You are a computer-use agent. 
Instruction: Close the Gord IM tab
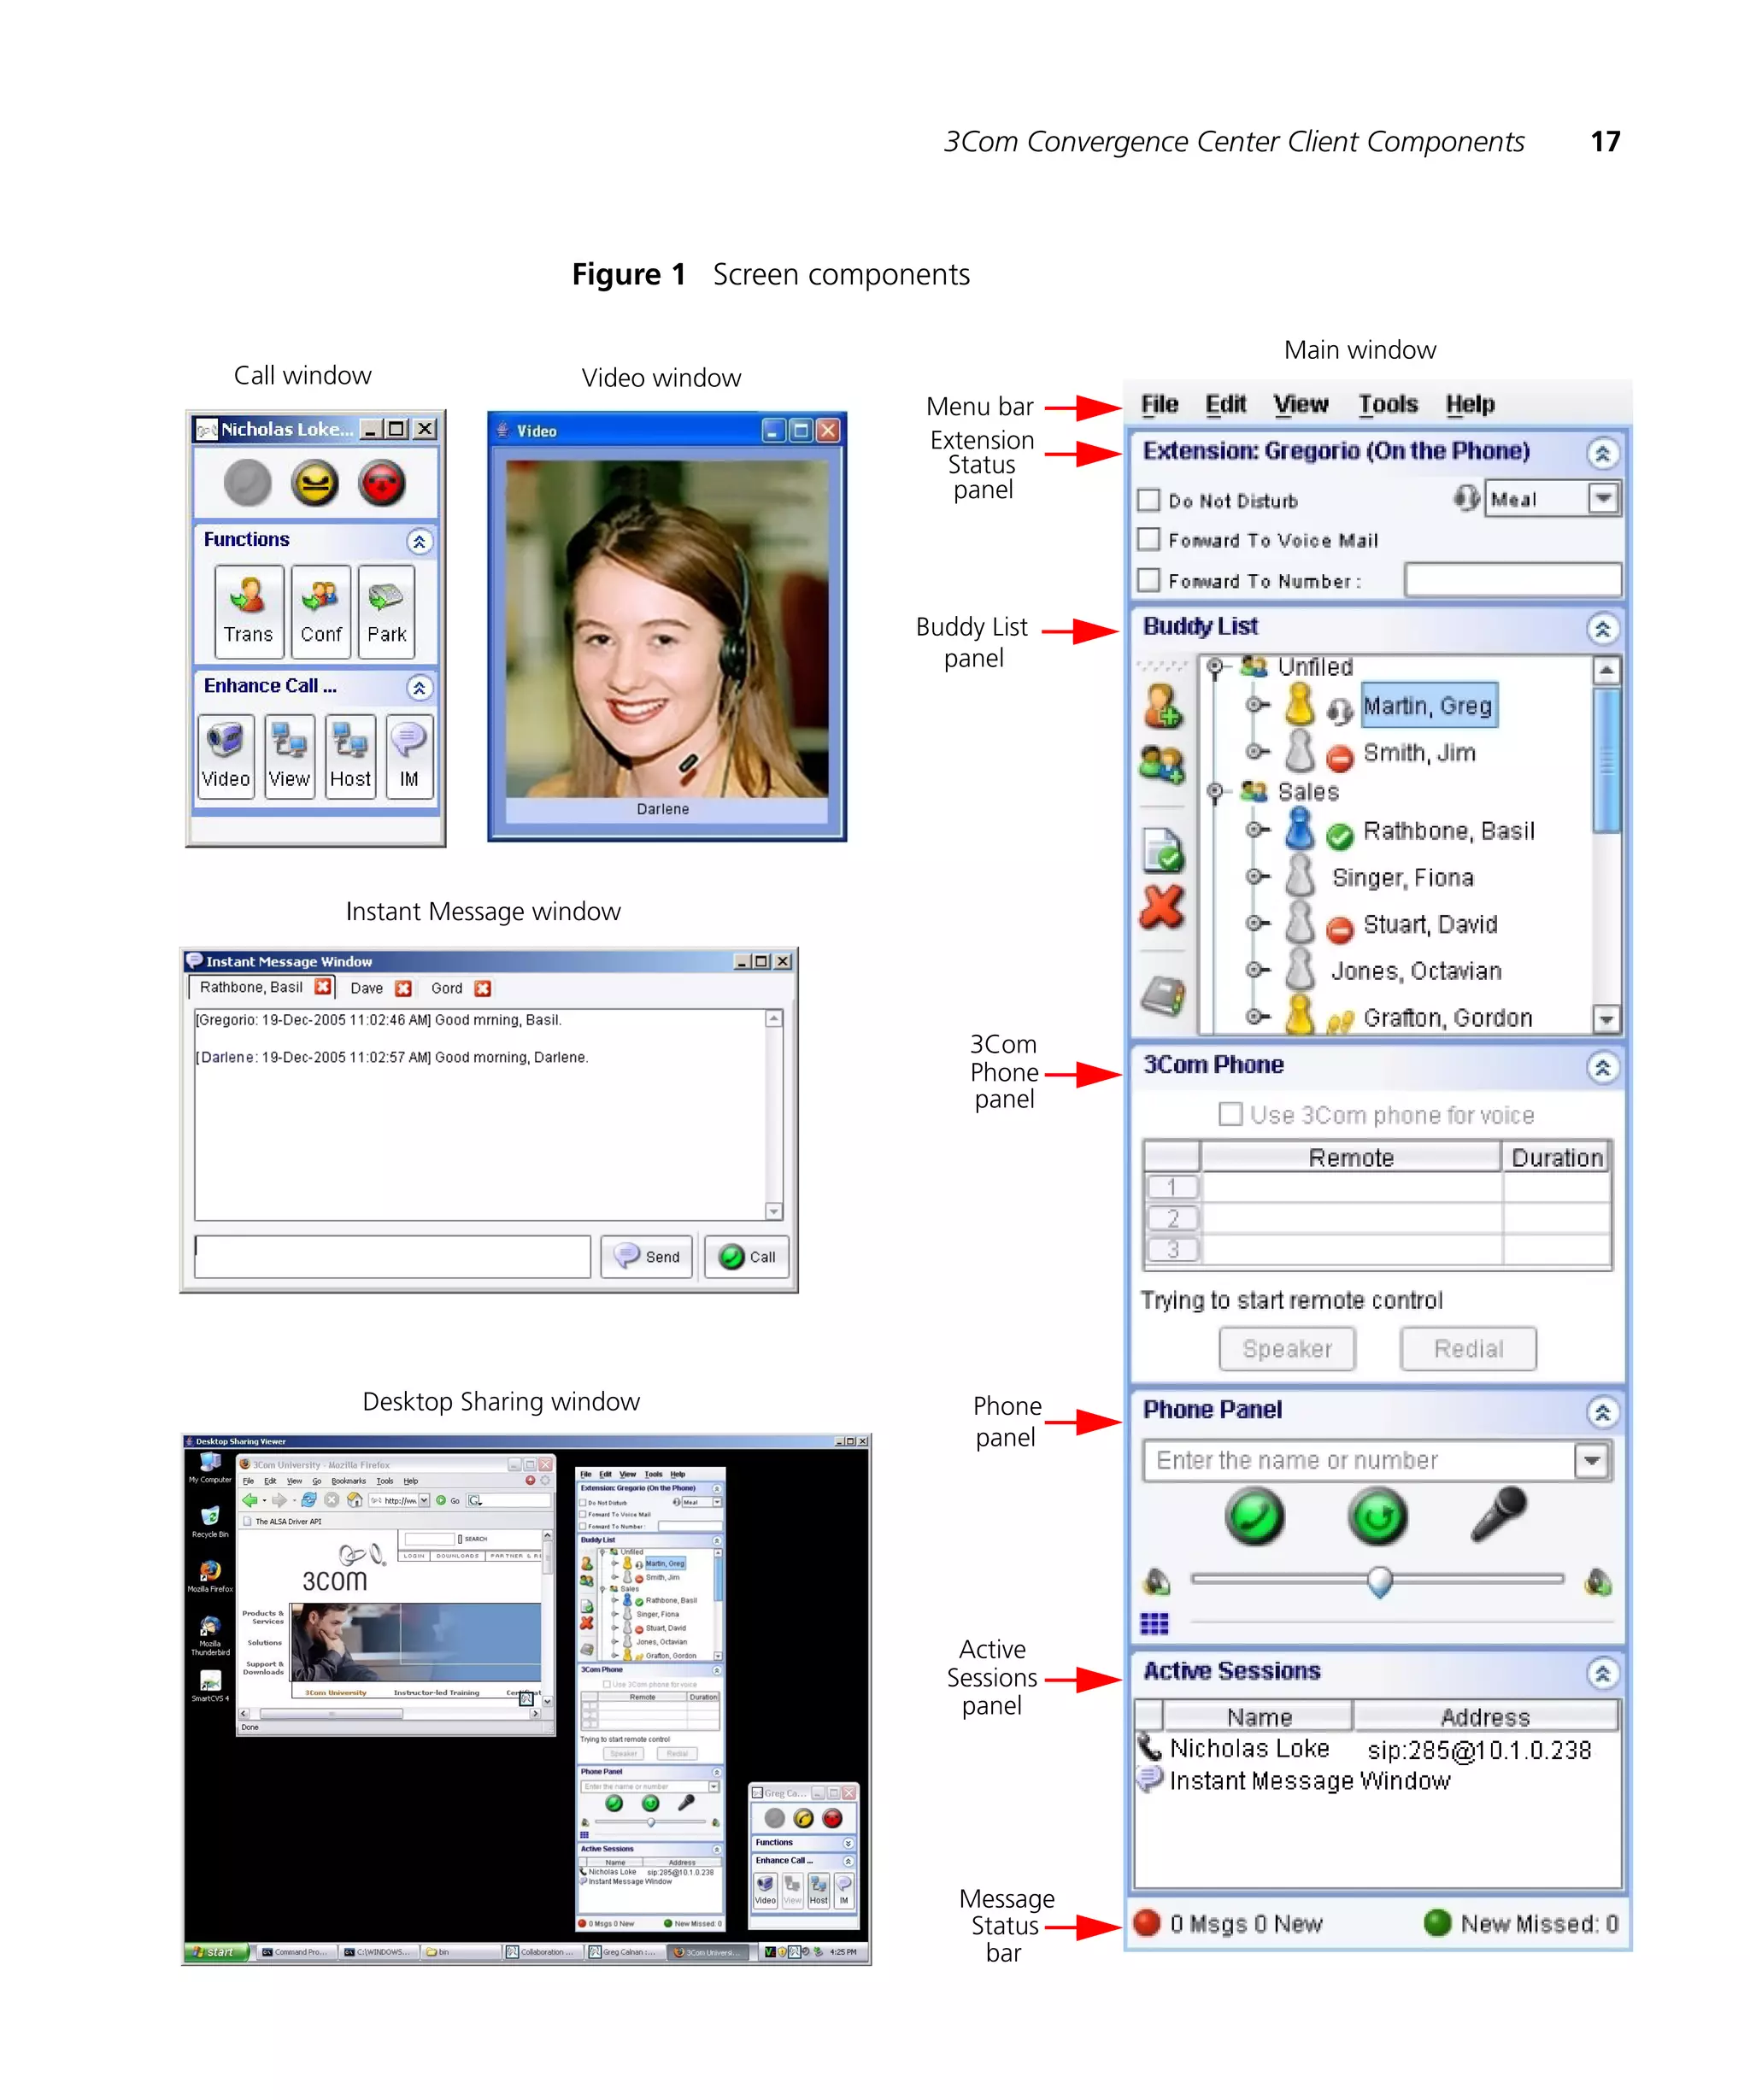click(482, 988)
